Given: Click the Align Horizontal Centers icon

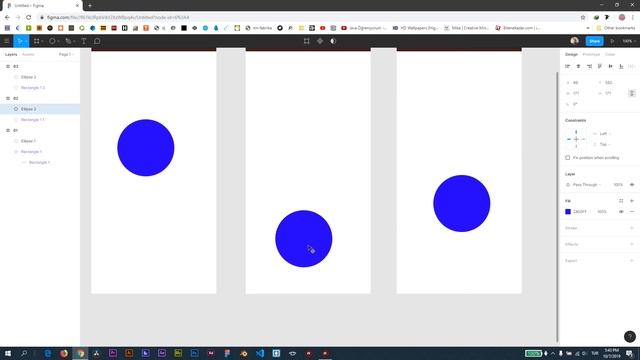Looking at the screenshot, I should (x=578, y=66).
